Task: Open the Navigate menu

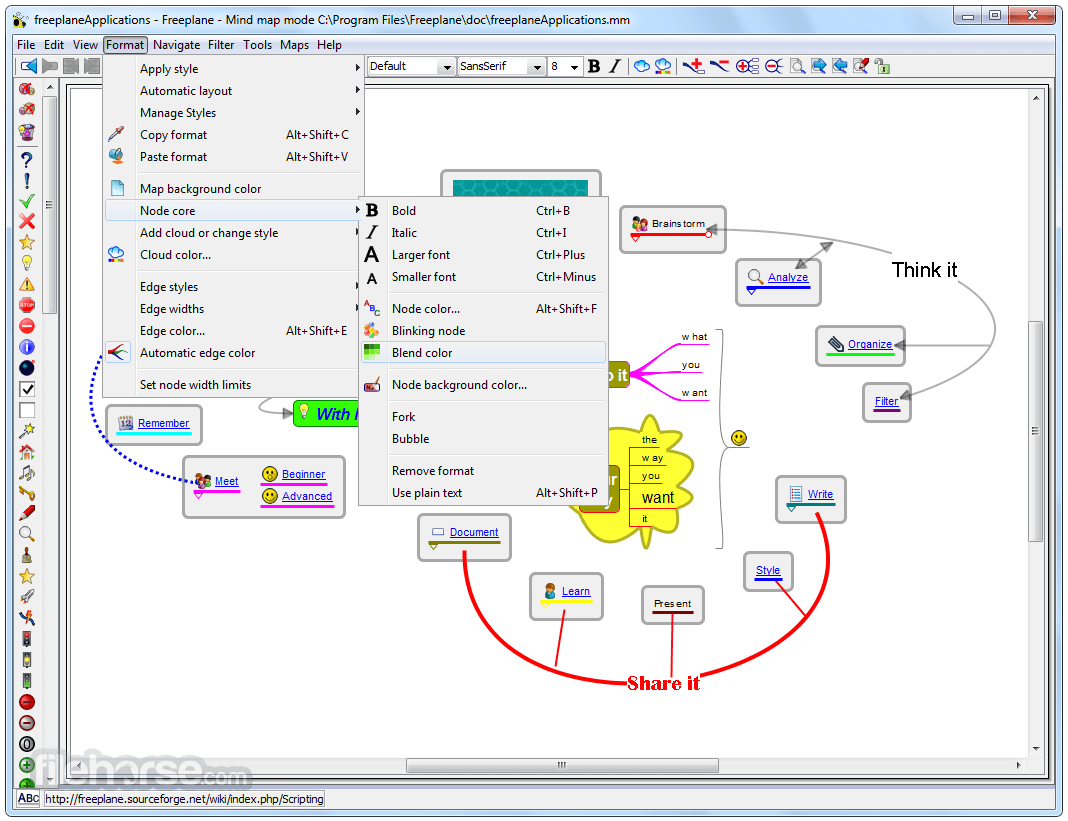Action: click(x=176, y=45)
